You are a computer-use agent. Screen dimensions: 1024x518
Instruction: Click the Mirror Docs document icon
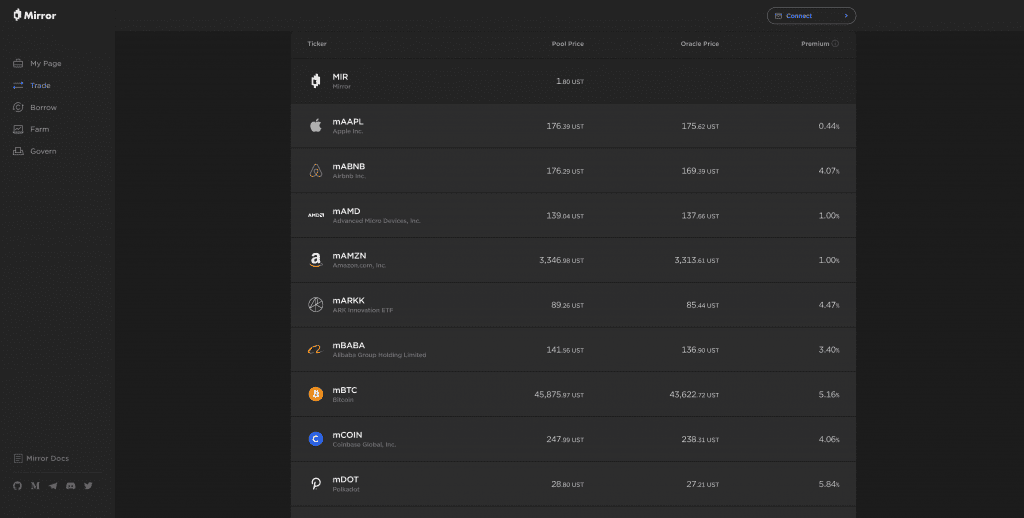click(x=18, y=459)
